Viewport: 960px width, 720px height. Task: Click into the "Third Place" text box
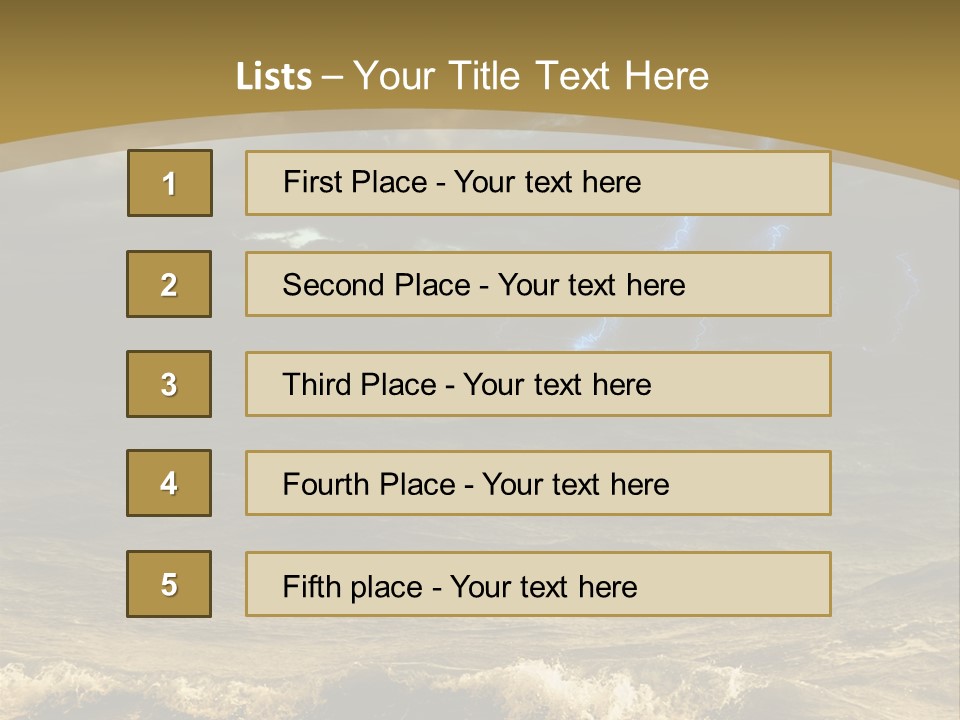pos(538,384)
